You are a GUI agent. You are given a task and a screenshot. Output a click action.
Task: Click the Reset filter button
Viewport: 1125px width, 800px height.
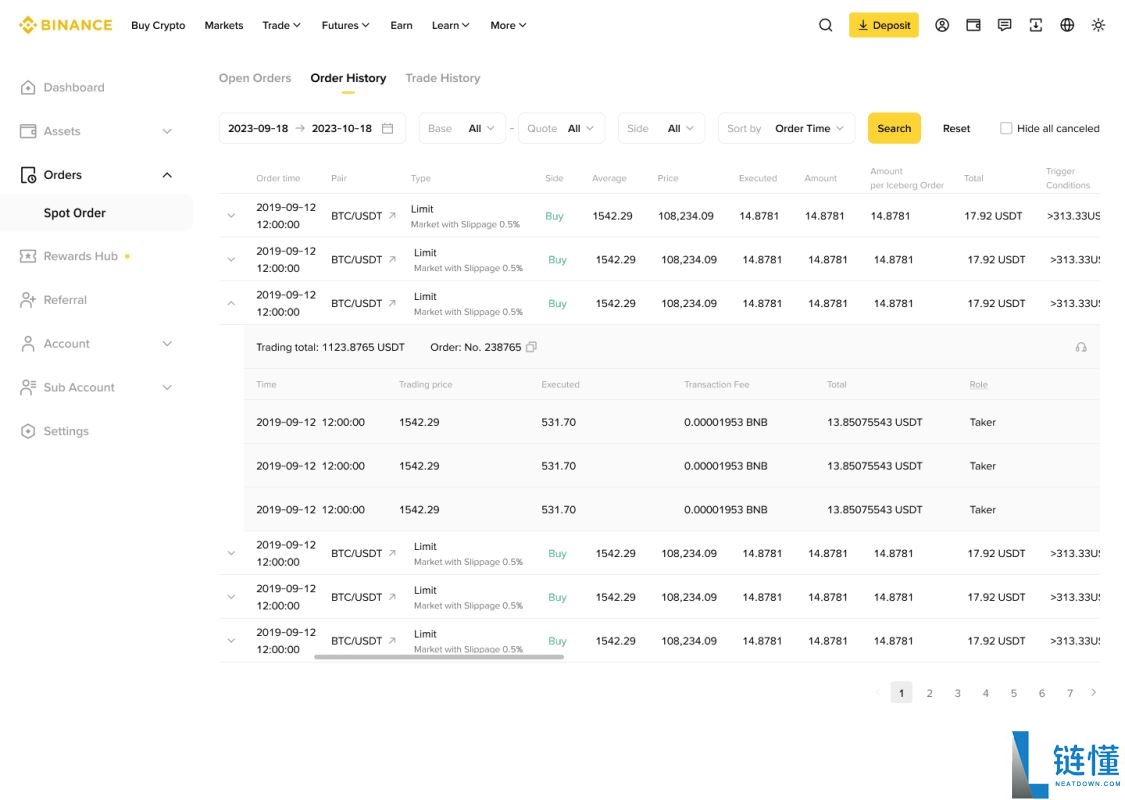[956, 128]
